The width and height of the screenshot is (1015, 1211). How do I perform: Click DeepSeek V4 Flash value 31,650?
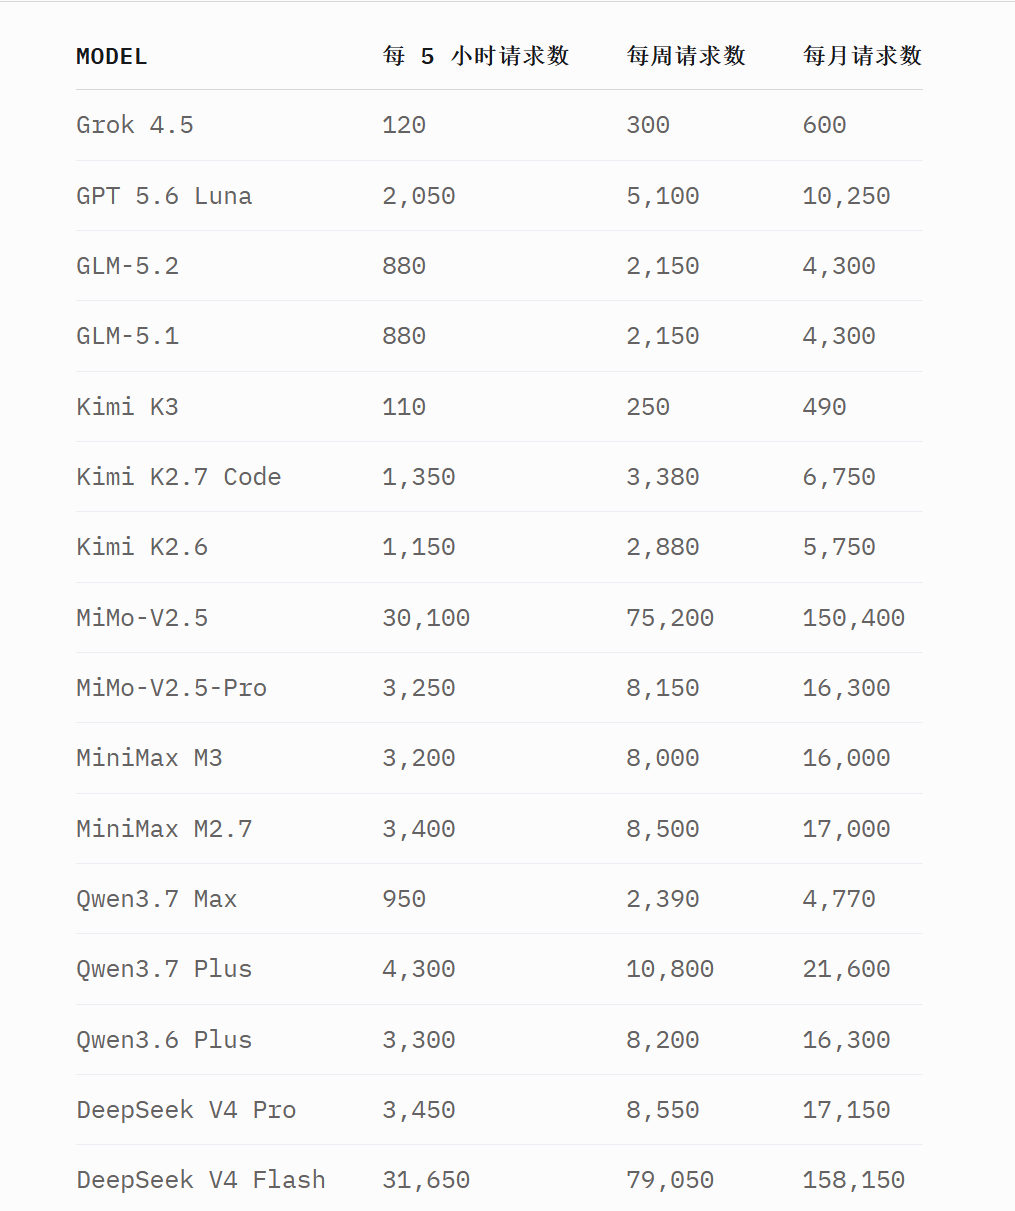pyautogui.click(x=426, y=1180)
